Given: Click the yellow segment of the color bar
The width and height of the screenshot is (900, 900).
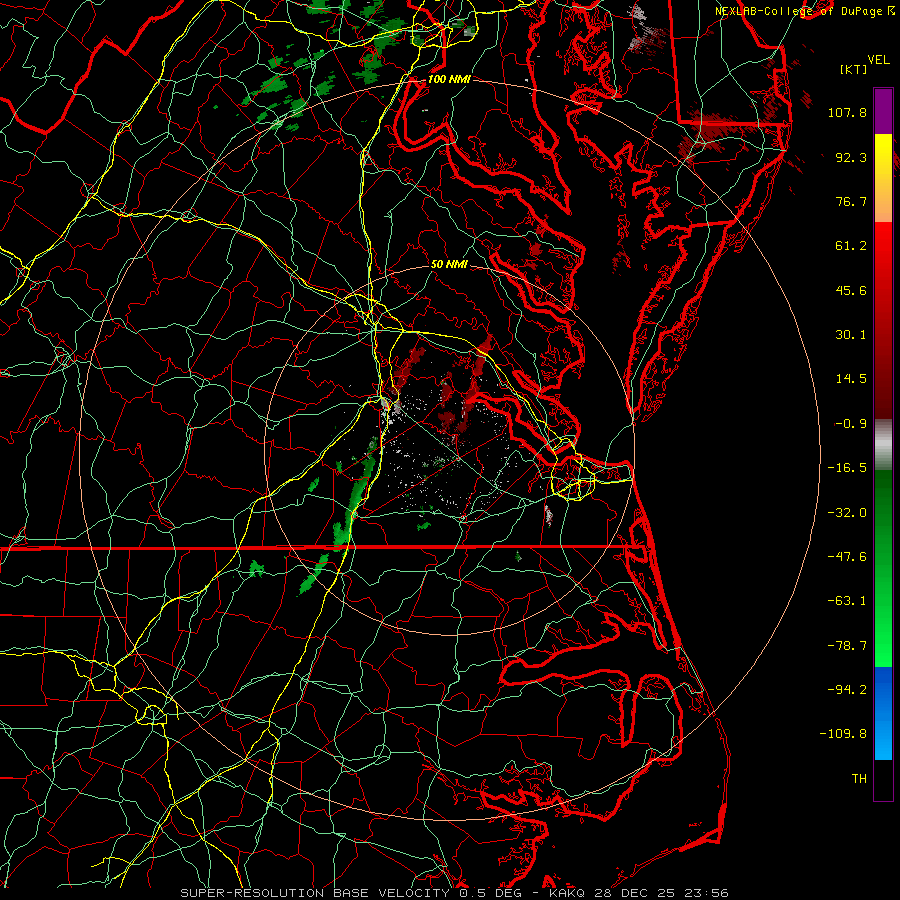Looking at the screenshot, I should [883, 178].
